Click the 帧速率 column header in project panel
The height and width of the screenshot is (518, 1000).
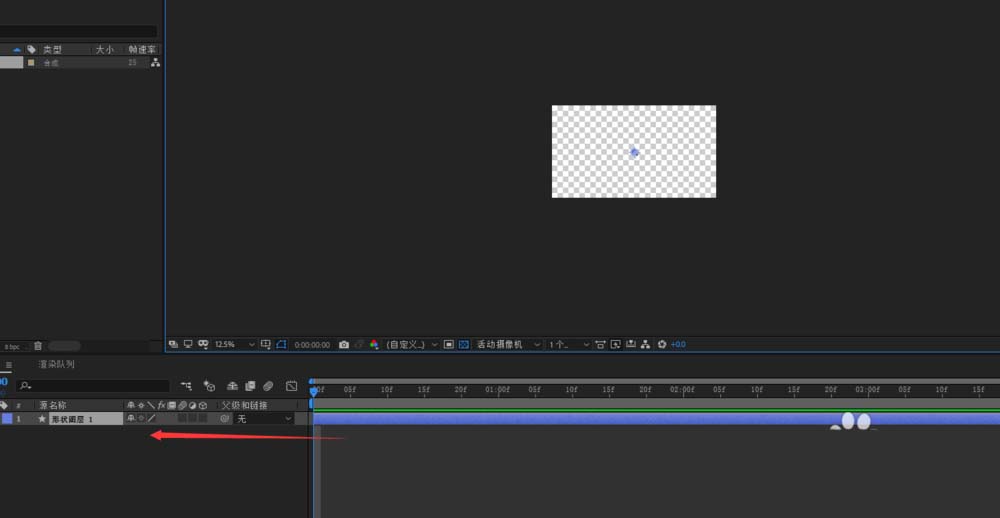click(142, 49)
